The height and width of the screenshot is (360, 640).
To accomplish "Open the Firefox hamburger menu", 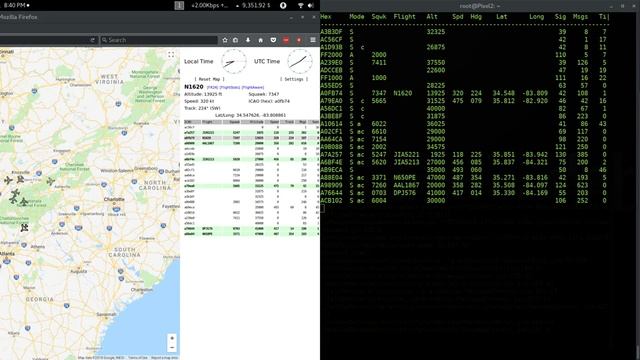I will pyautogui.click(x=313, y=40).
